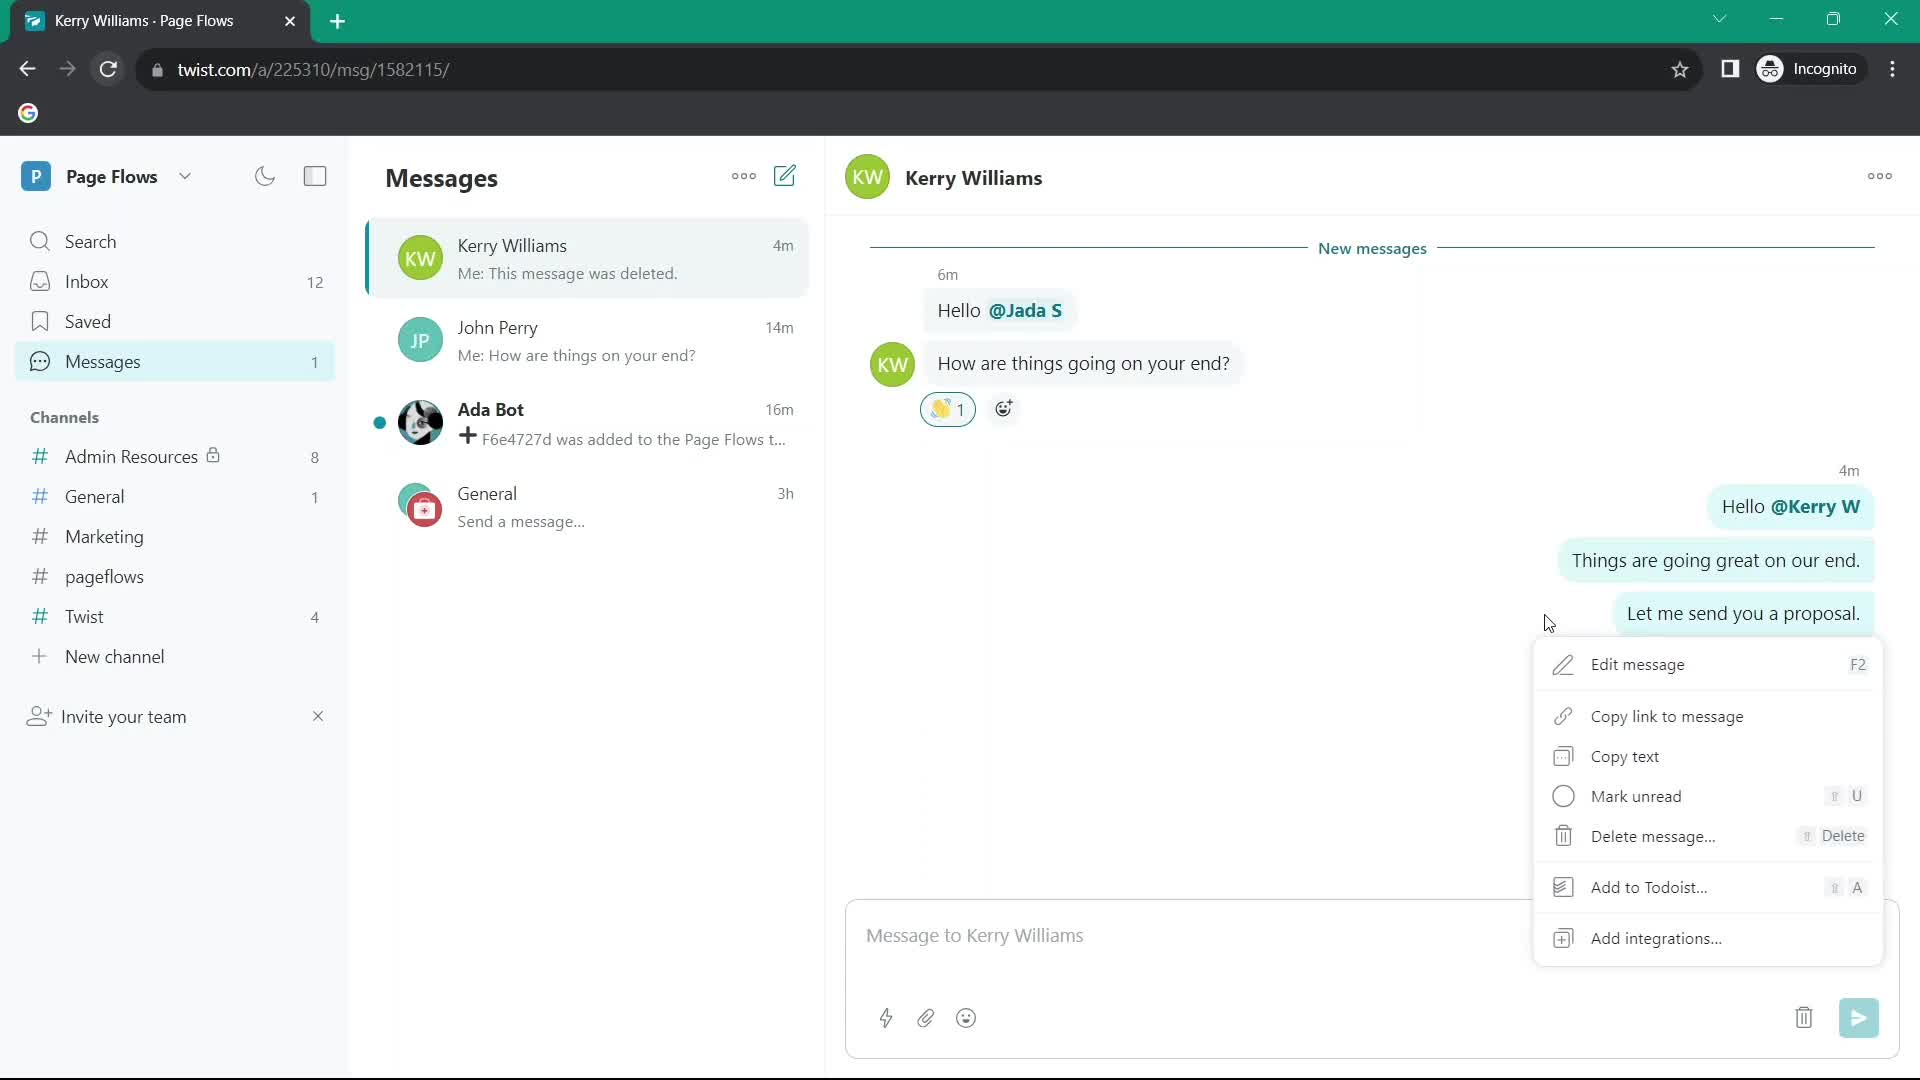
Task: Open the three-dot options for Kerry Williams
Action: pos(1878,177)
